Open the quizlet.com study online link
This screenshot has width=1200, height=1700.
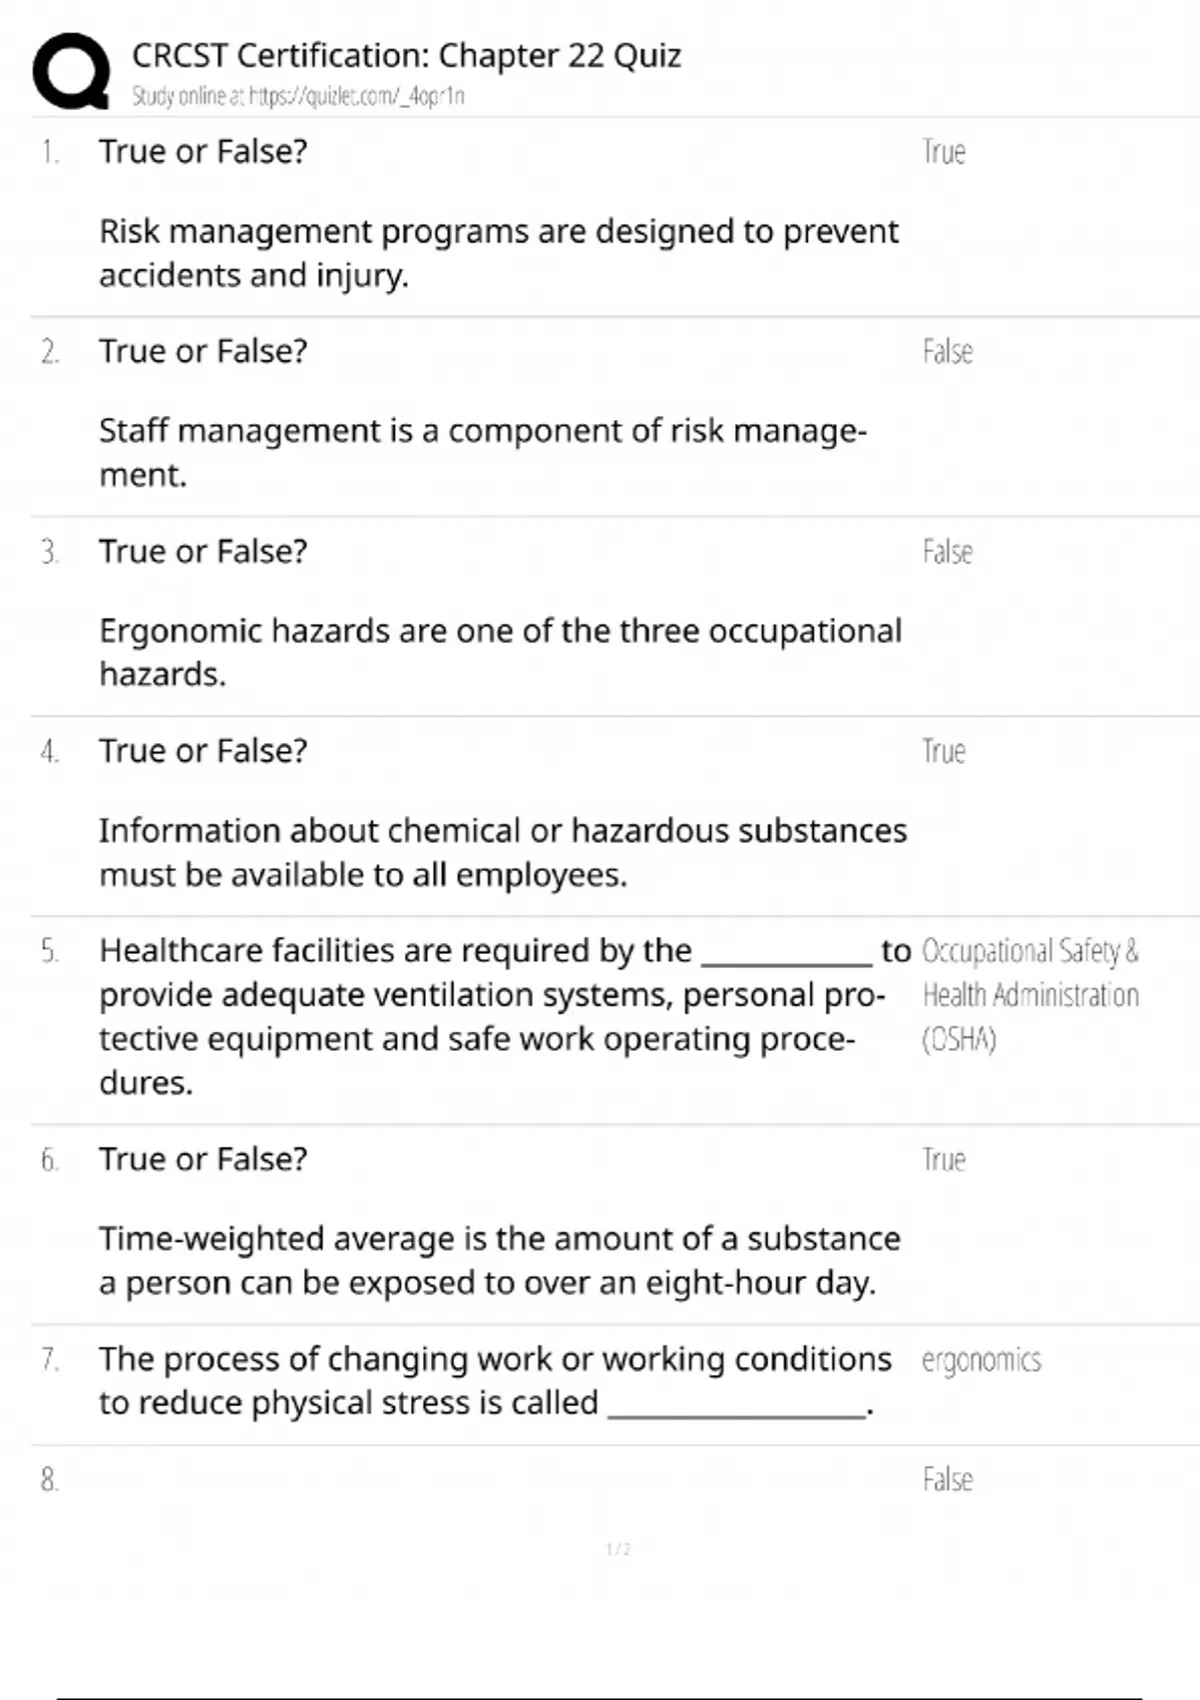298,97
